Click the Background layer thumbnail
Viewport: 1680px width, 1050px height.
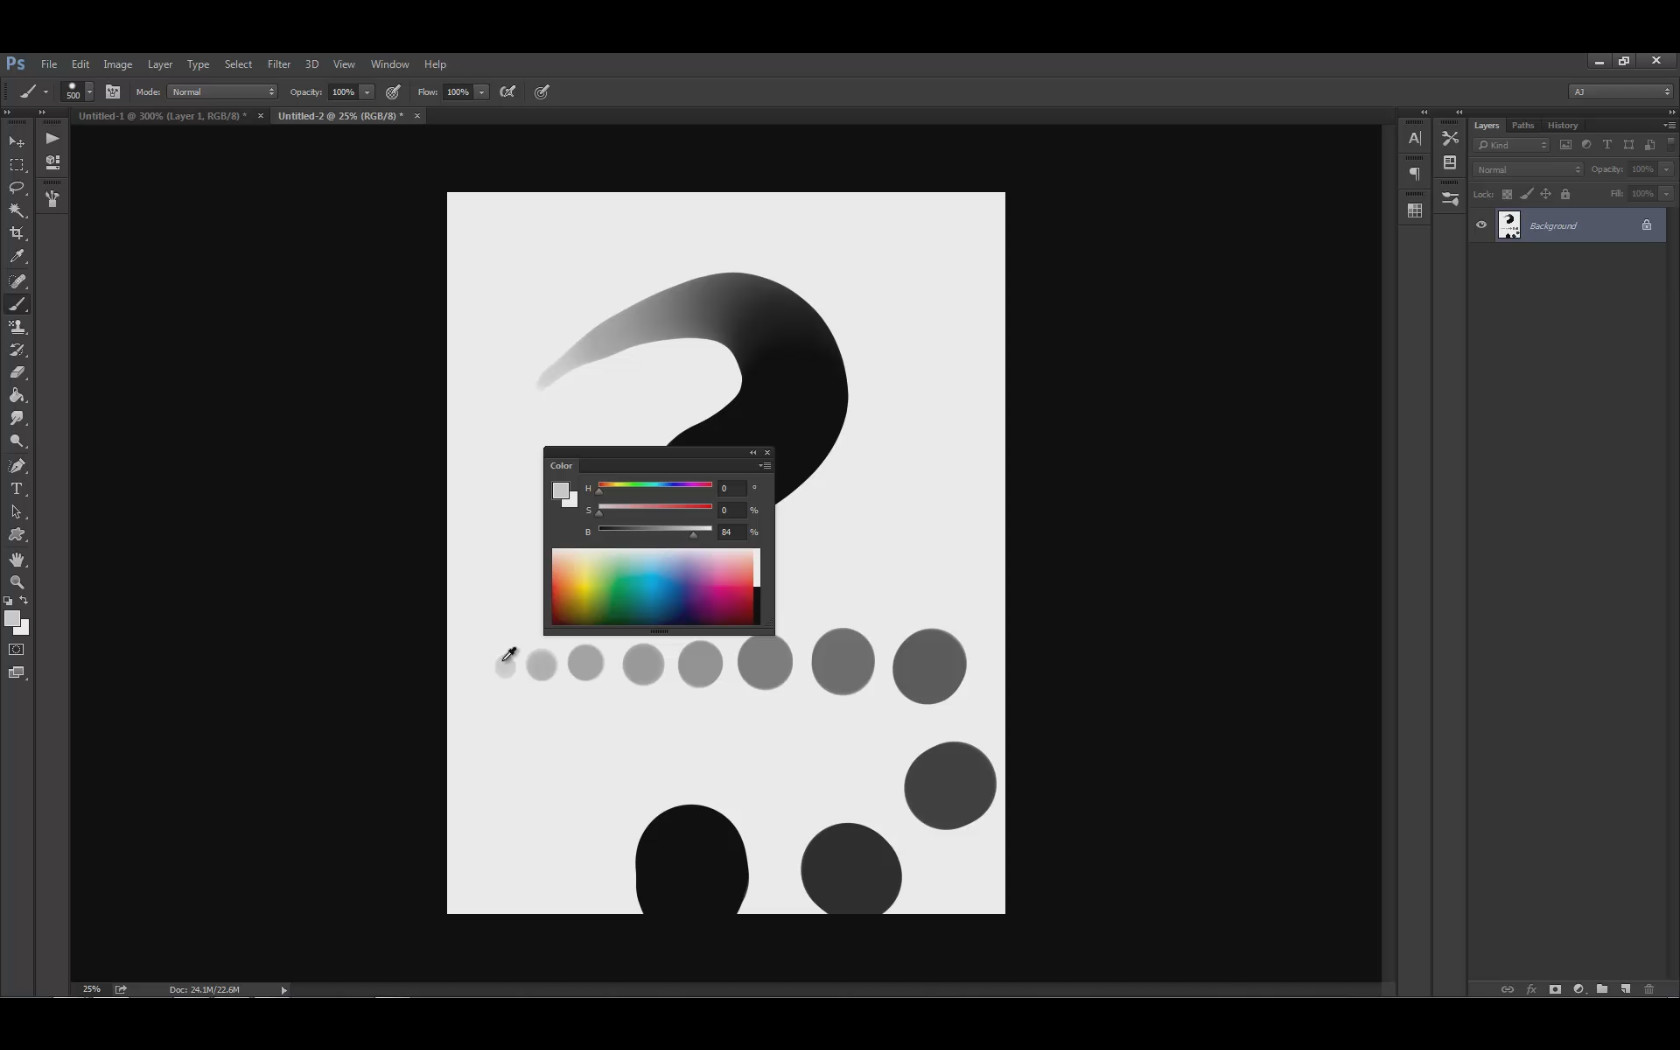point(1508,225)
